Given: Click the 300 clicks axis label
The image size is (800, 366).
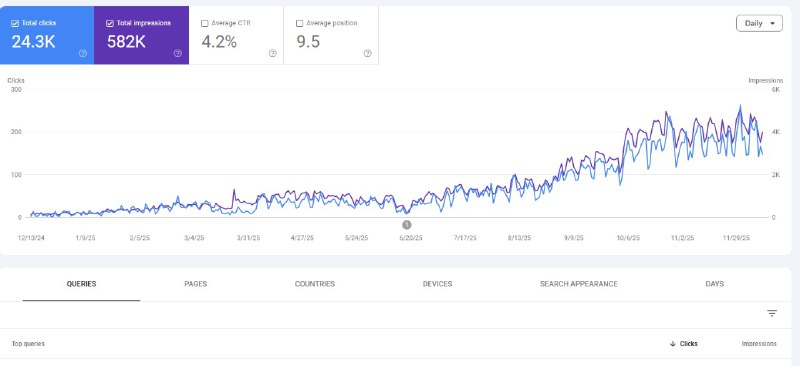Looking at the screenshot, I should [16, 89].
